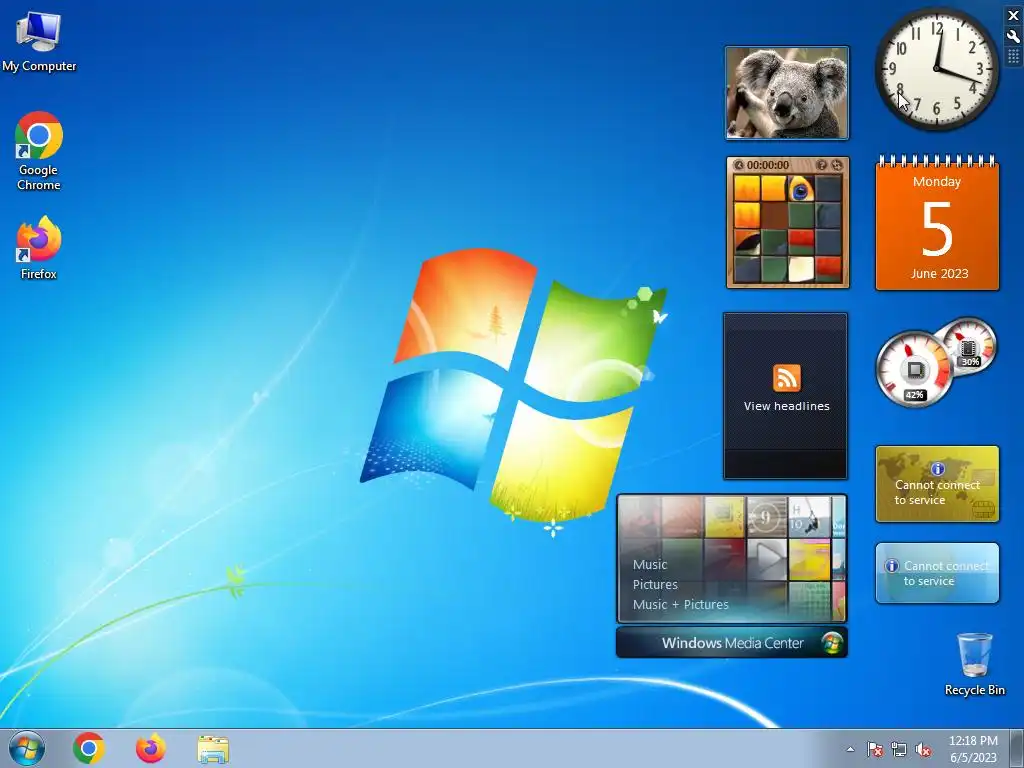Click the white puzzle tile
The image size is (1024, 768).
pos(801,269)
